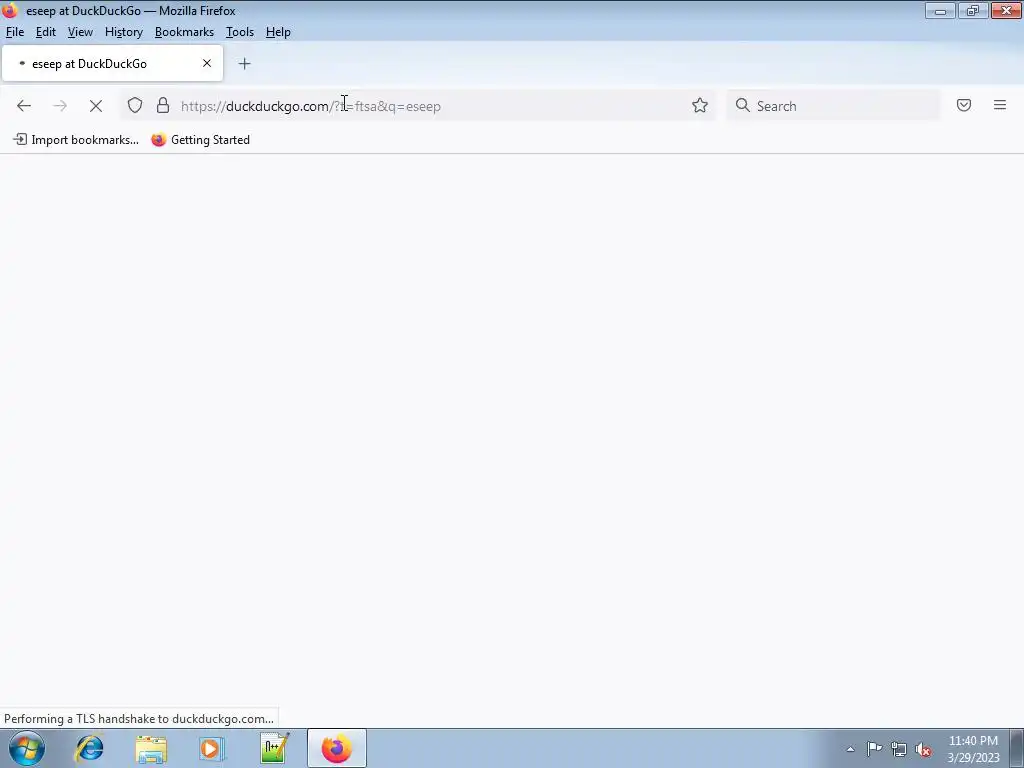Open Getting Started bookmark
Viewport: 1024px width, 768px height.
(200, 140)
